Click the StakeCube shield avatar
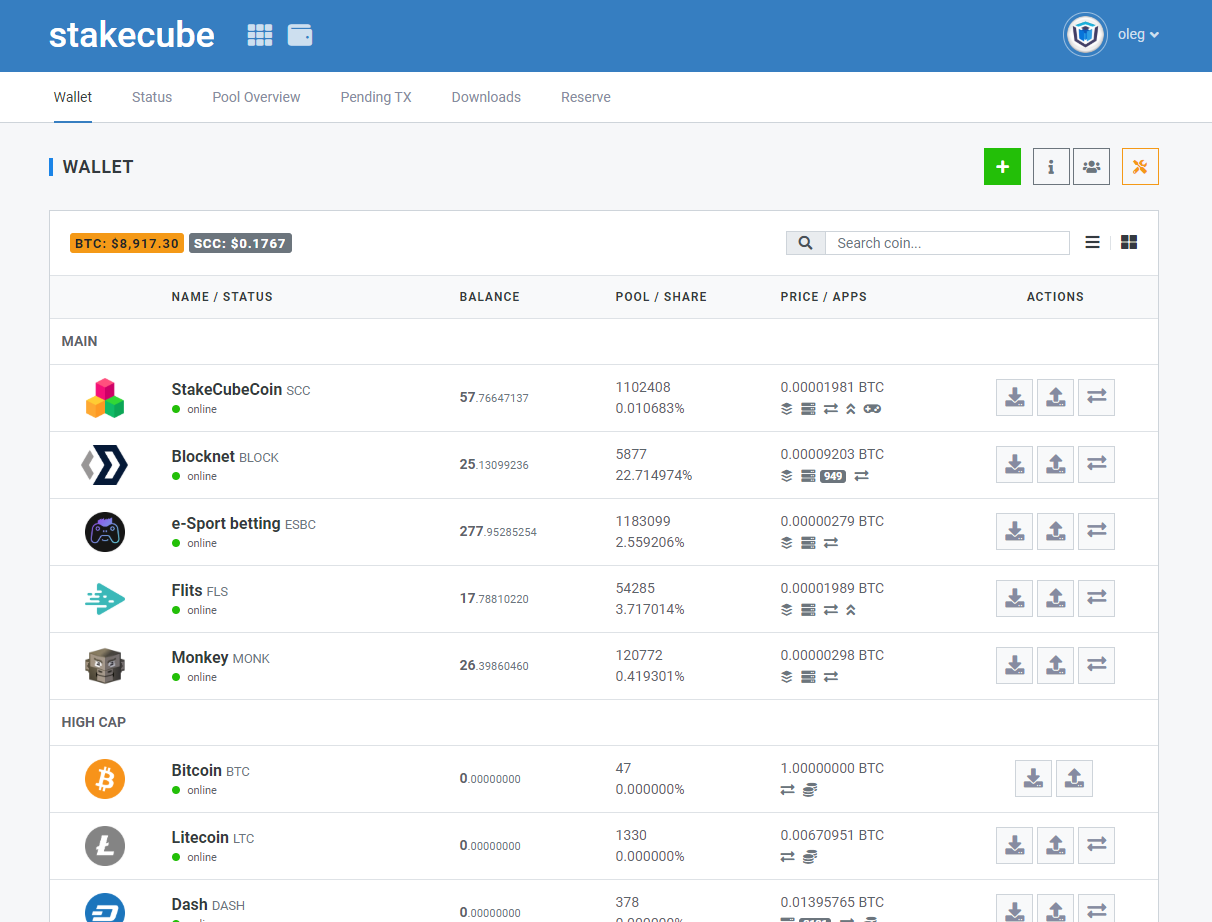 (x=1085, y=35)
